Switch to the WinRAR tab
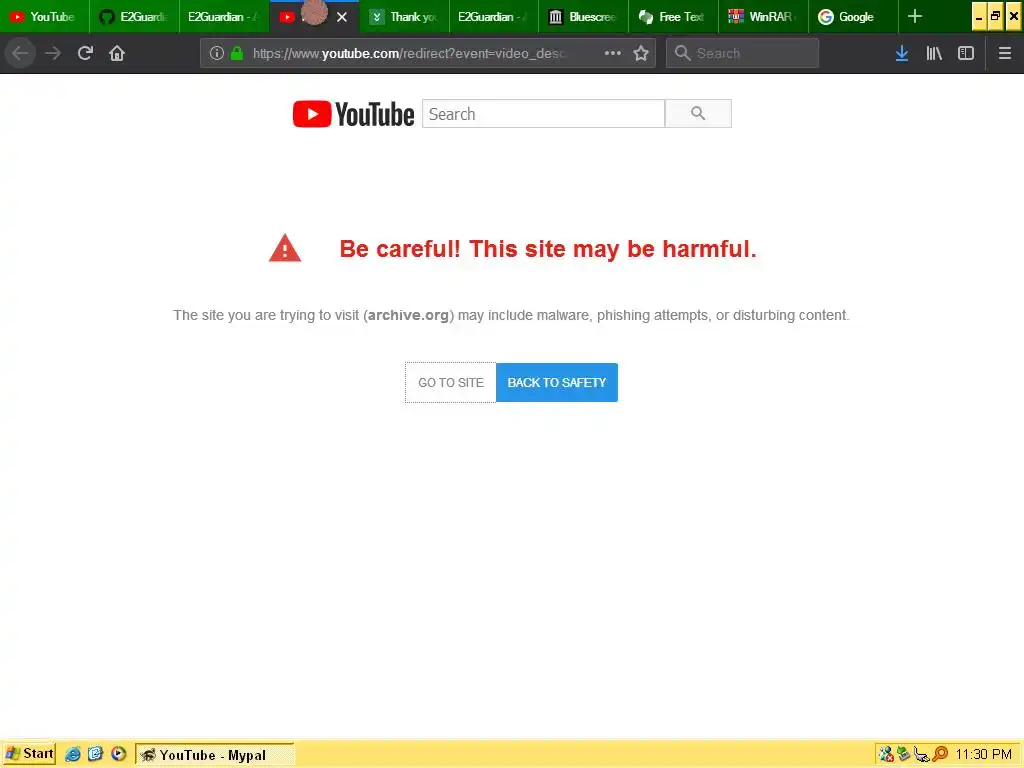 [x=763, y=16]
